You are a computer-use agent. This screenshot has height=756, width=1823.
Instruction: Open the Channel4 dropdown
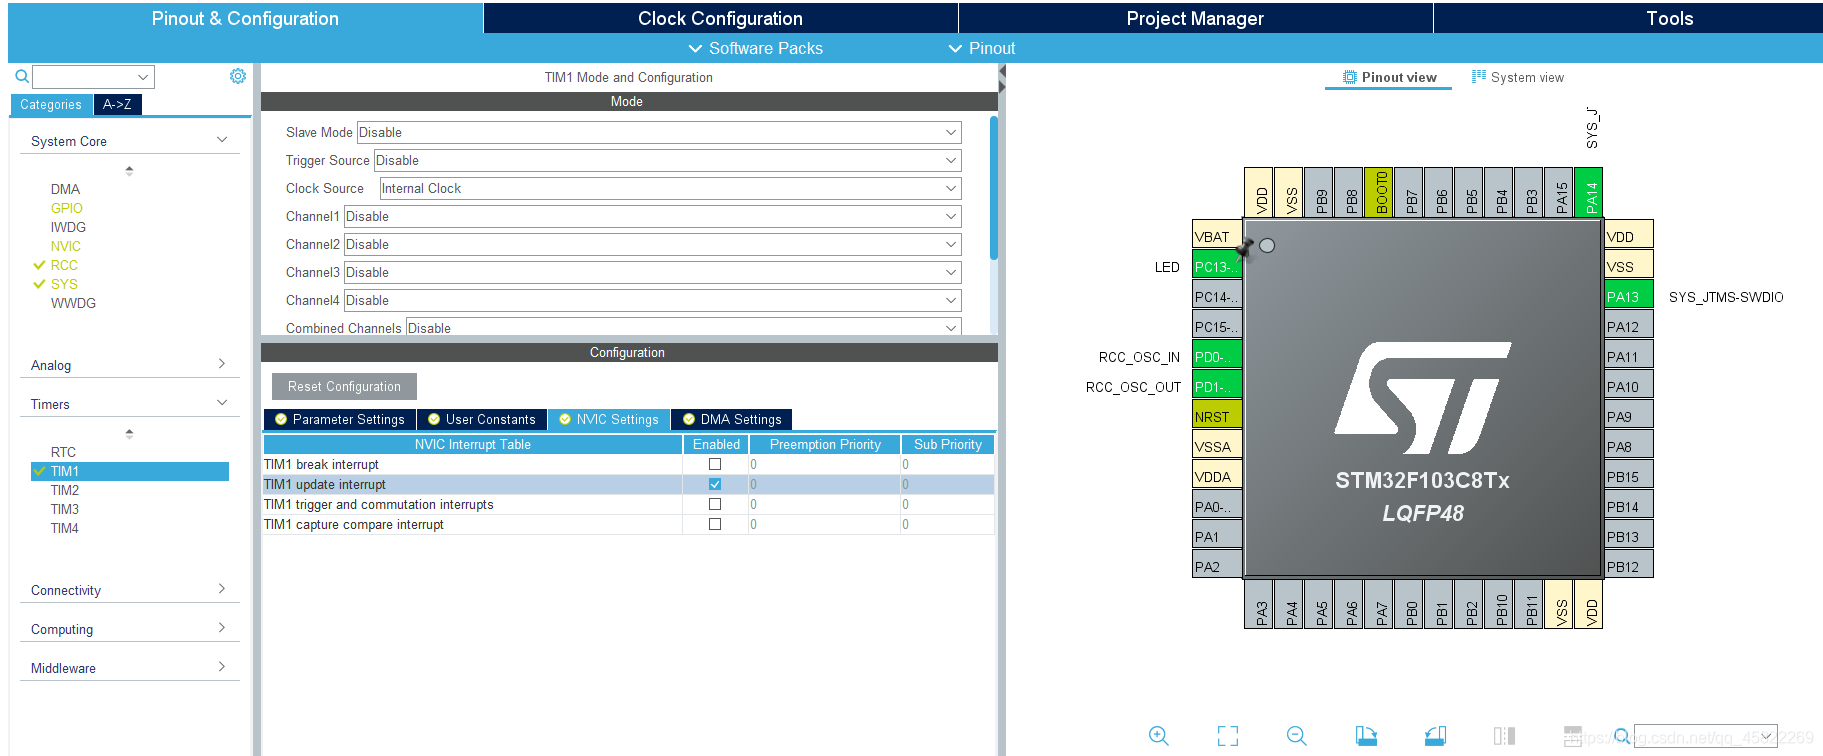click(652, 300)
